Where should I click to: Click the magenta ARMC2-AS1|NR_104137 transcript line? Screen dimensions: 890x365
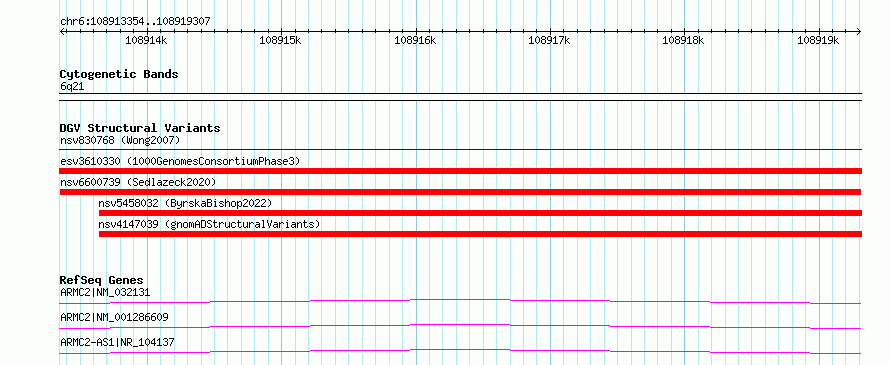point(461,351)
